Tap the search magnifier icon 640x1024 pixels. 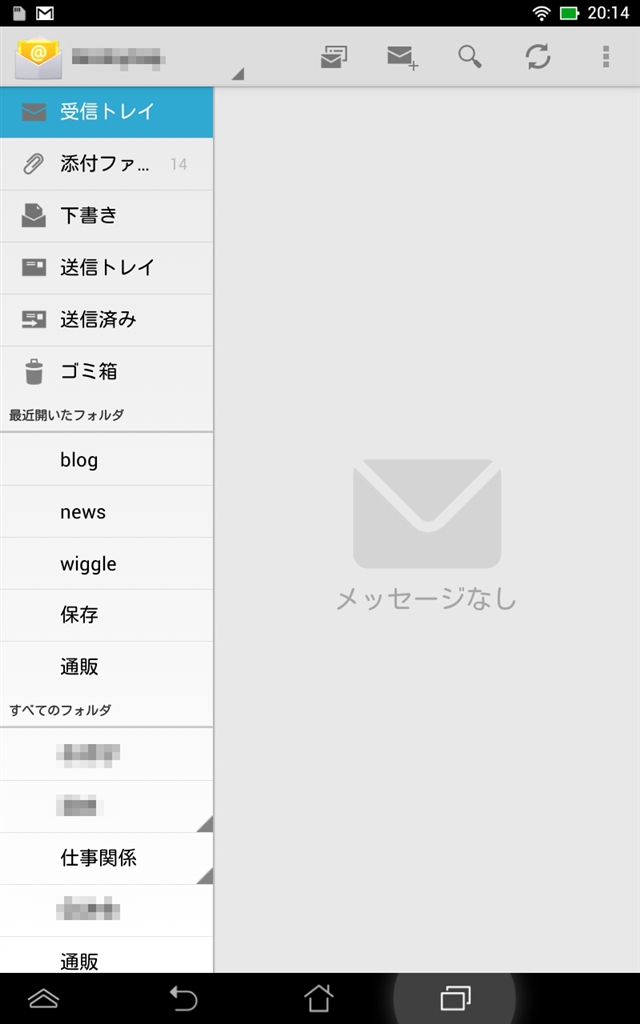click(470, 57)
